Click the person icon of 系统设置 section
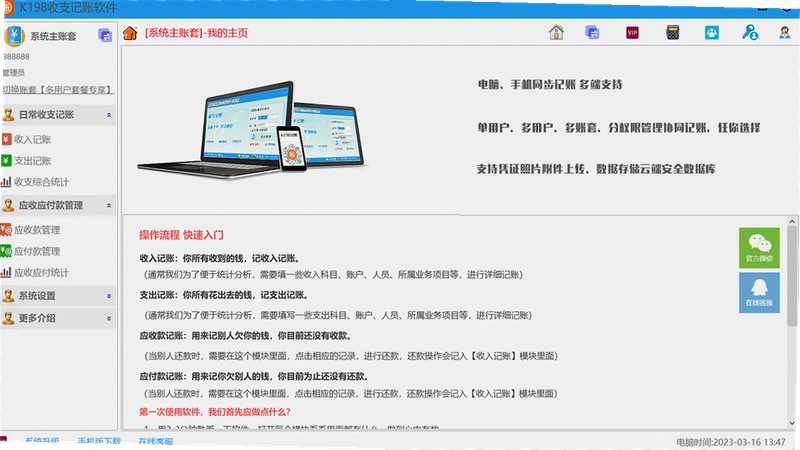Viewport: 800px width, 450px height. coord(8,295)
